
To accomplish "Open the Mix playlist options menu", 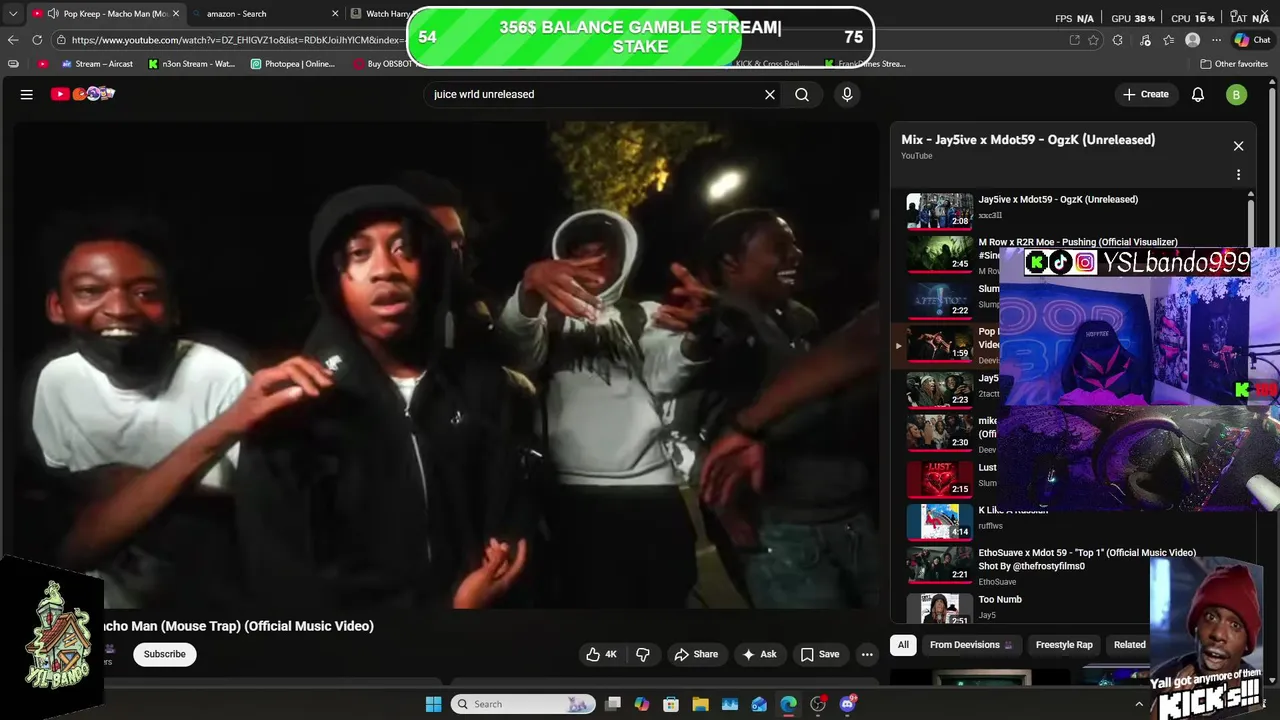I will [x=1238, y=175].
